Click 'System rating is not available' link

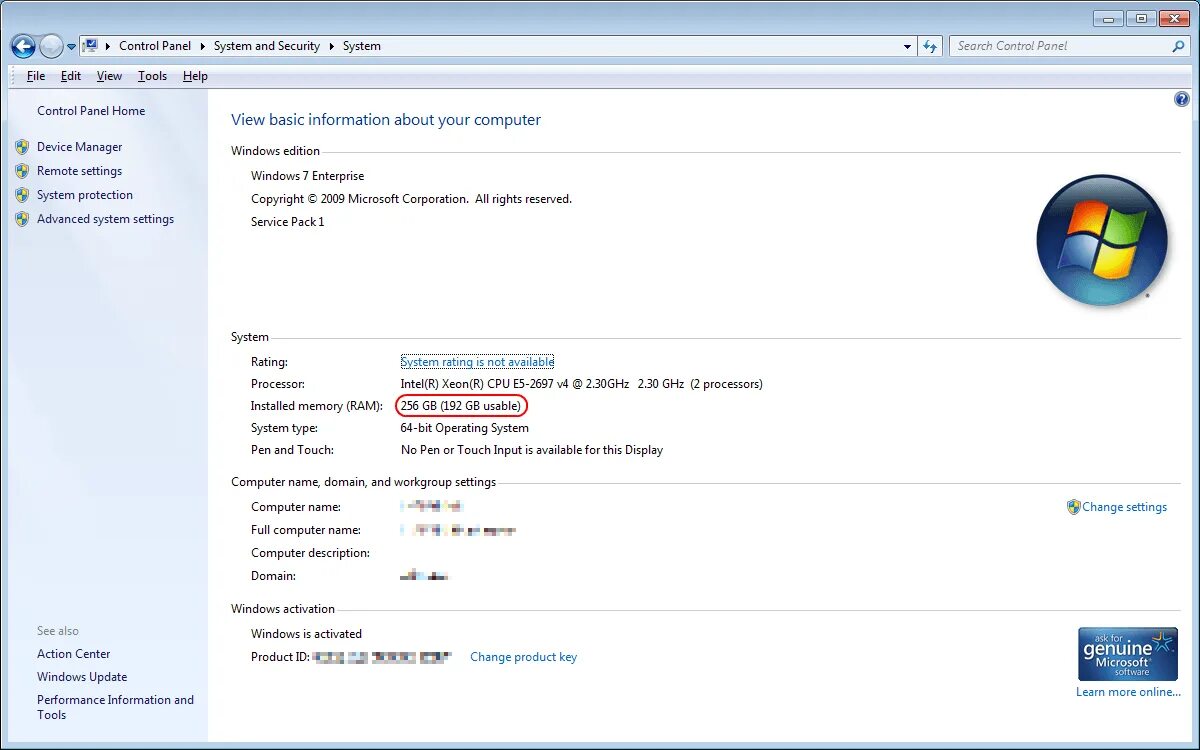tap(477, 362)
